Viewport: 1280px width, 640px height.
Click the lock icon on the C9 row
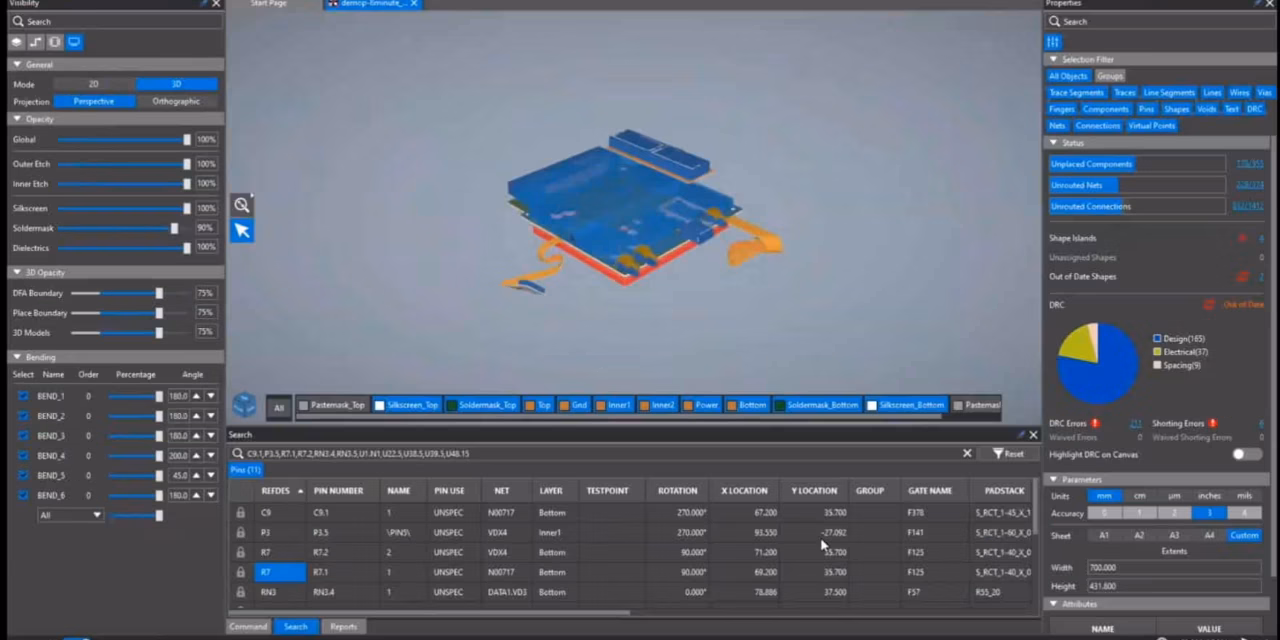[x=240, y=513]
